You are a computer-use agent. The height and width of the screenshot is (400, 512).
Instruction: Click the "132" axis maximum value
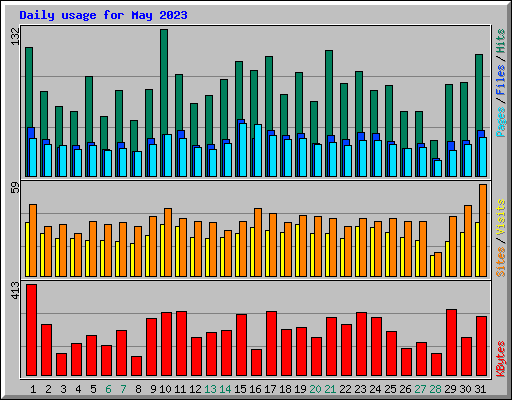(x=15, y=36)
